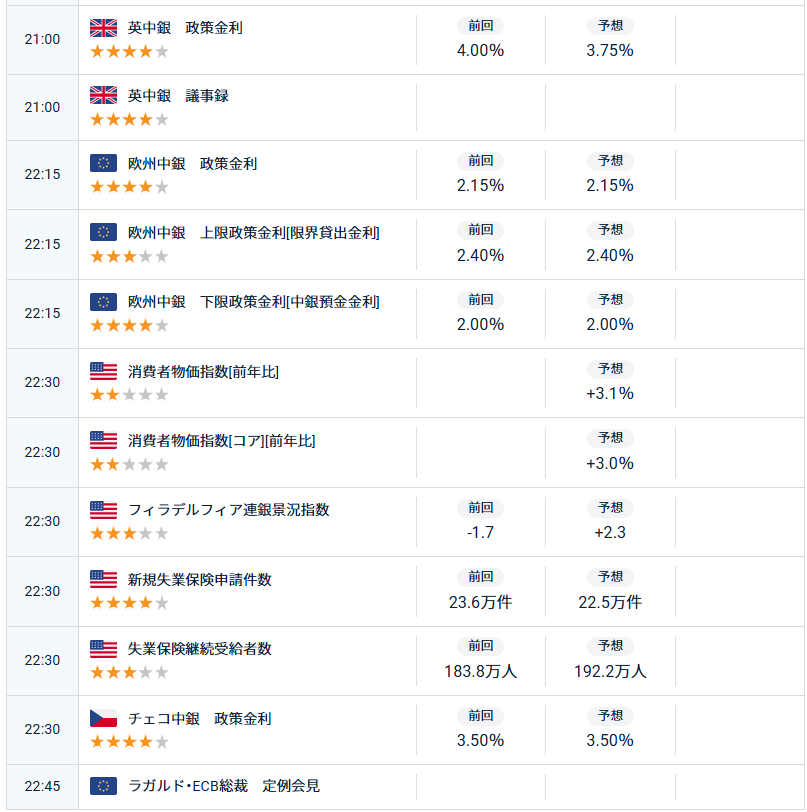The height and width of the screenshot is (812, 807).
Task: Click US flag beside 消費者物価指数[前年比]
Action: click(103, 372)
